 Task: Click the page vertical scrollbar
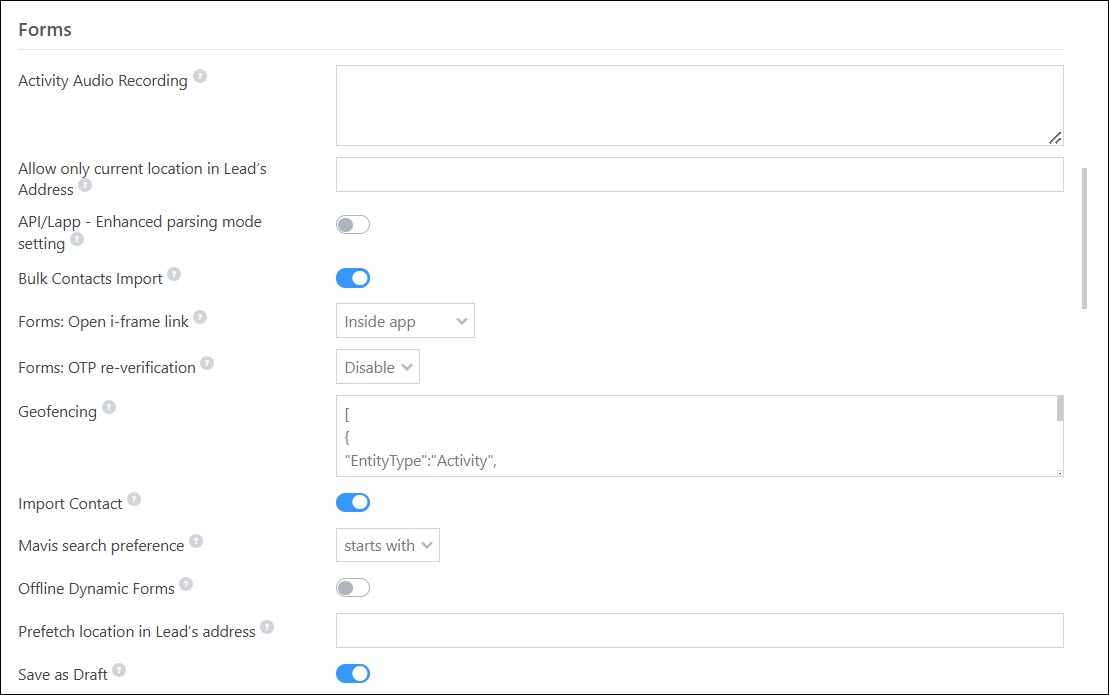click(1084, 239)
